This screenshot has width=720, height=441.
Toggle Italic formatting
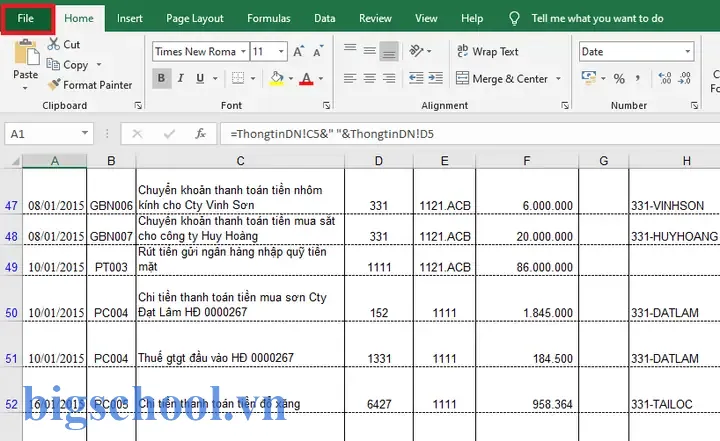click(181, 78)
